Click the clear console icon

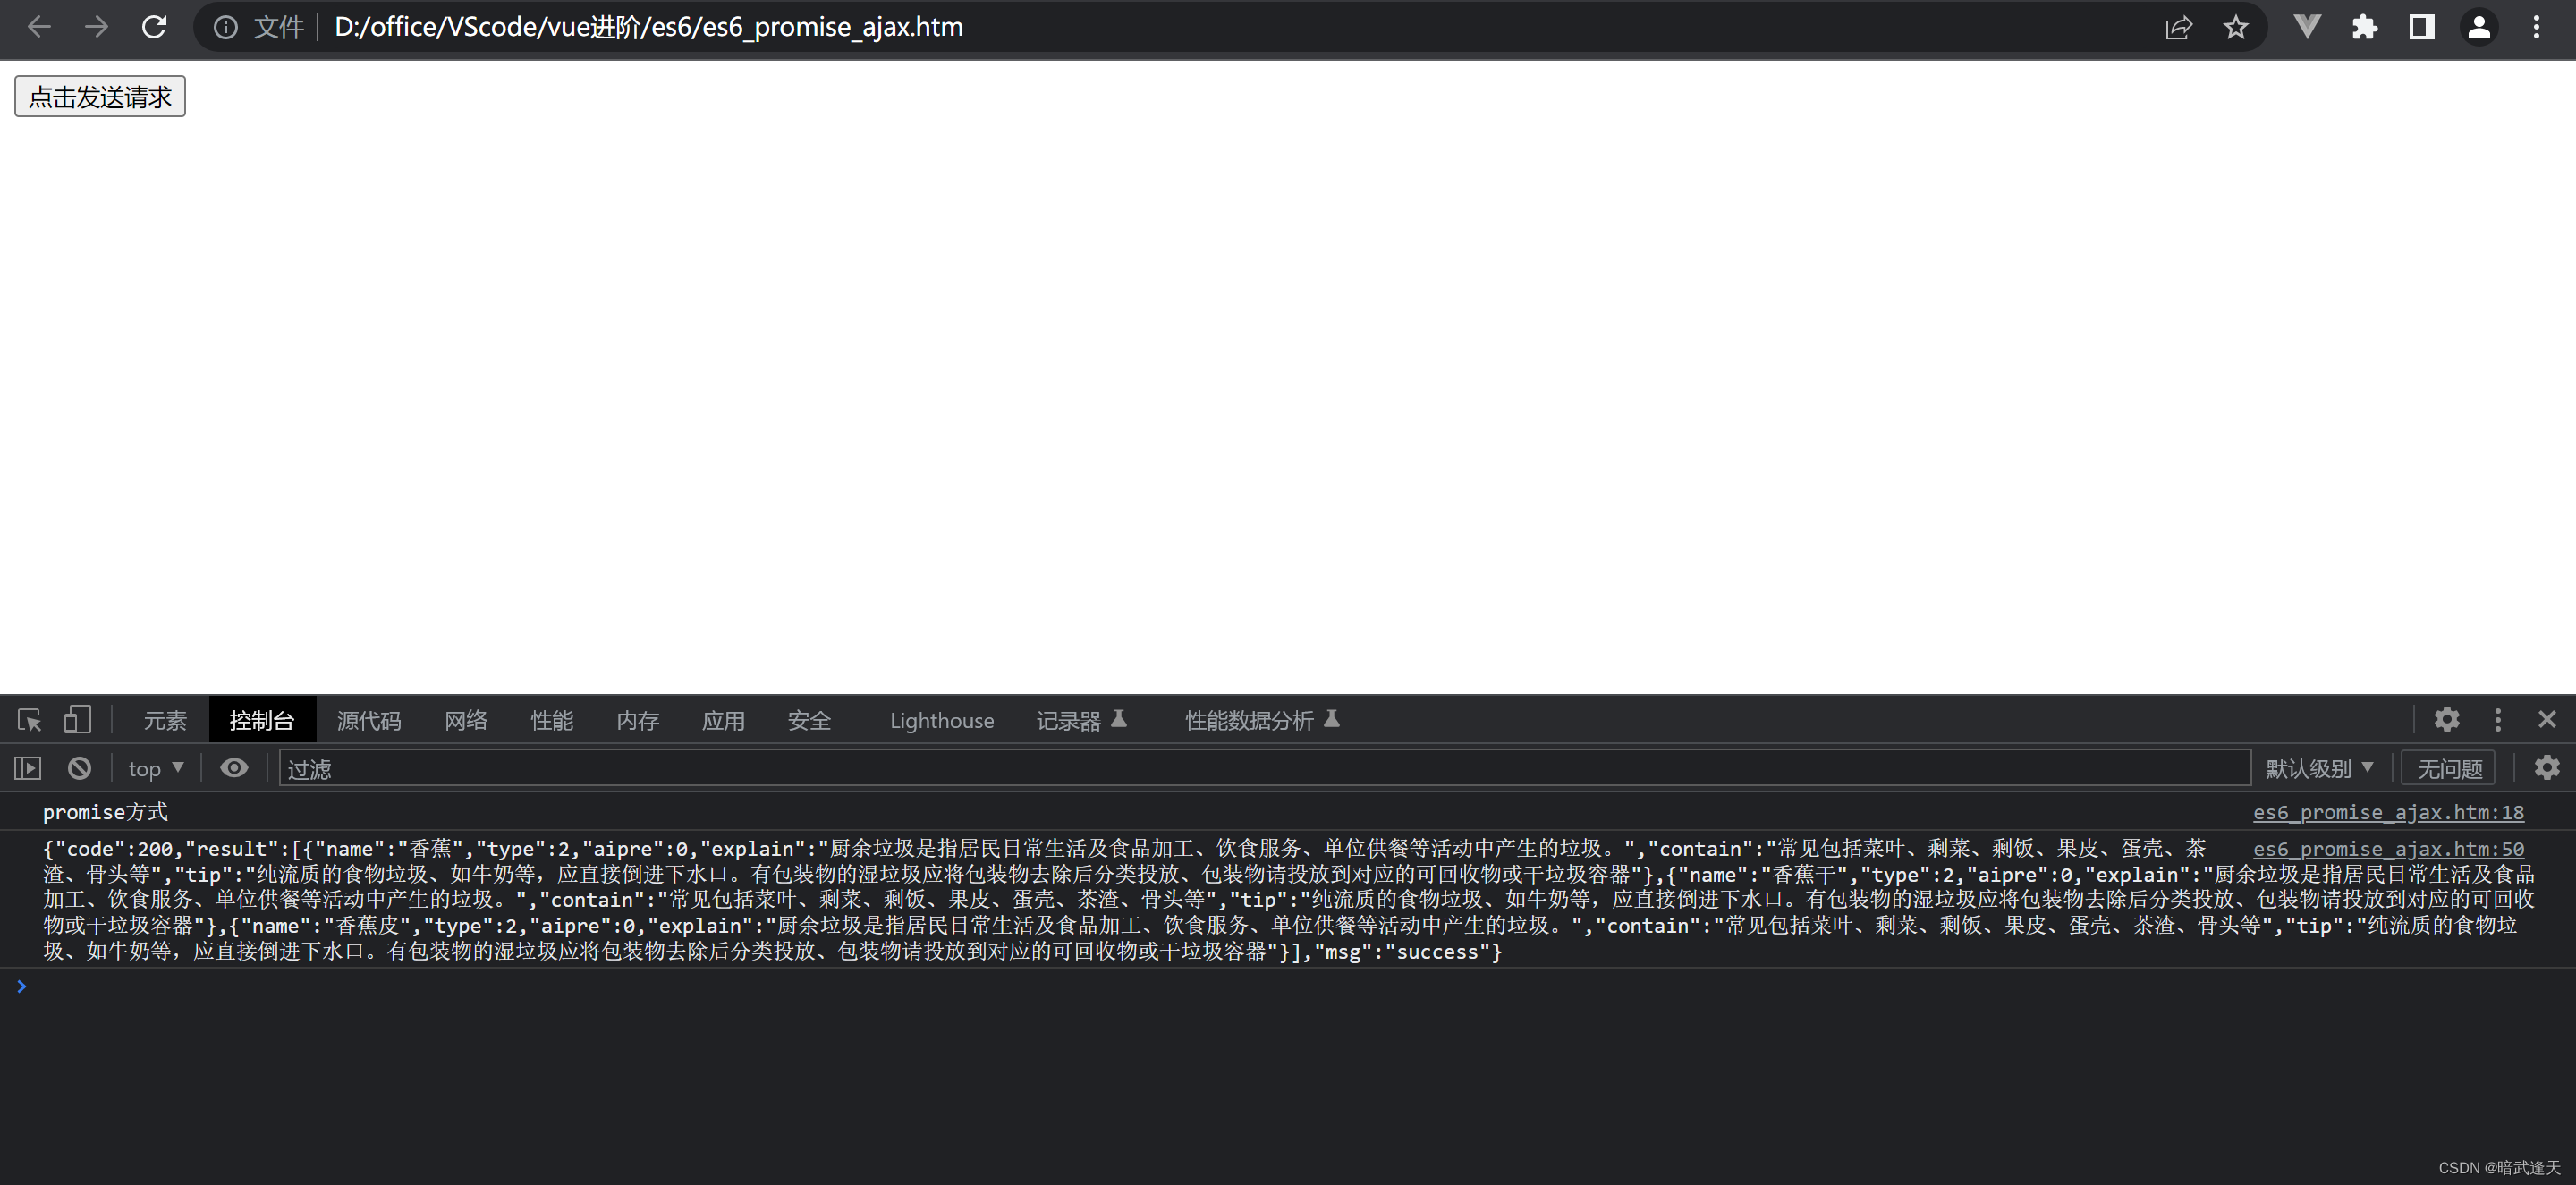[x=79, y=768]
